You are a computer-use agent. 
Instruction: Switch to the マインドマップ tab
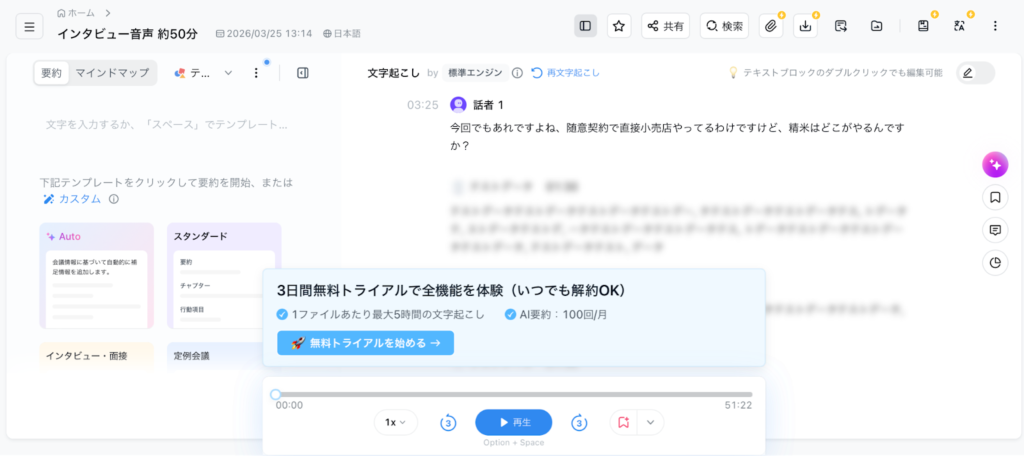(112, 73)
